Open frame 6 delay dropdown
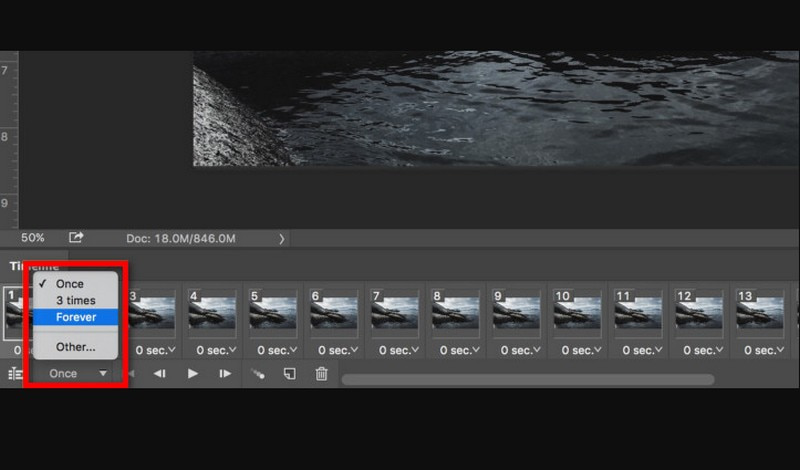Screen dimensions: 800x470 pyautogui.click(x=338, y=351)
